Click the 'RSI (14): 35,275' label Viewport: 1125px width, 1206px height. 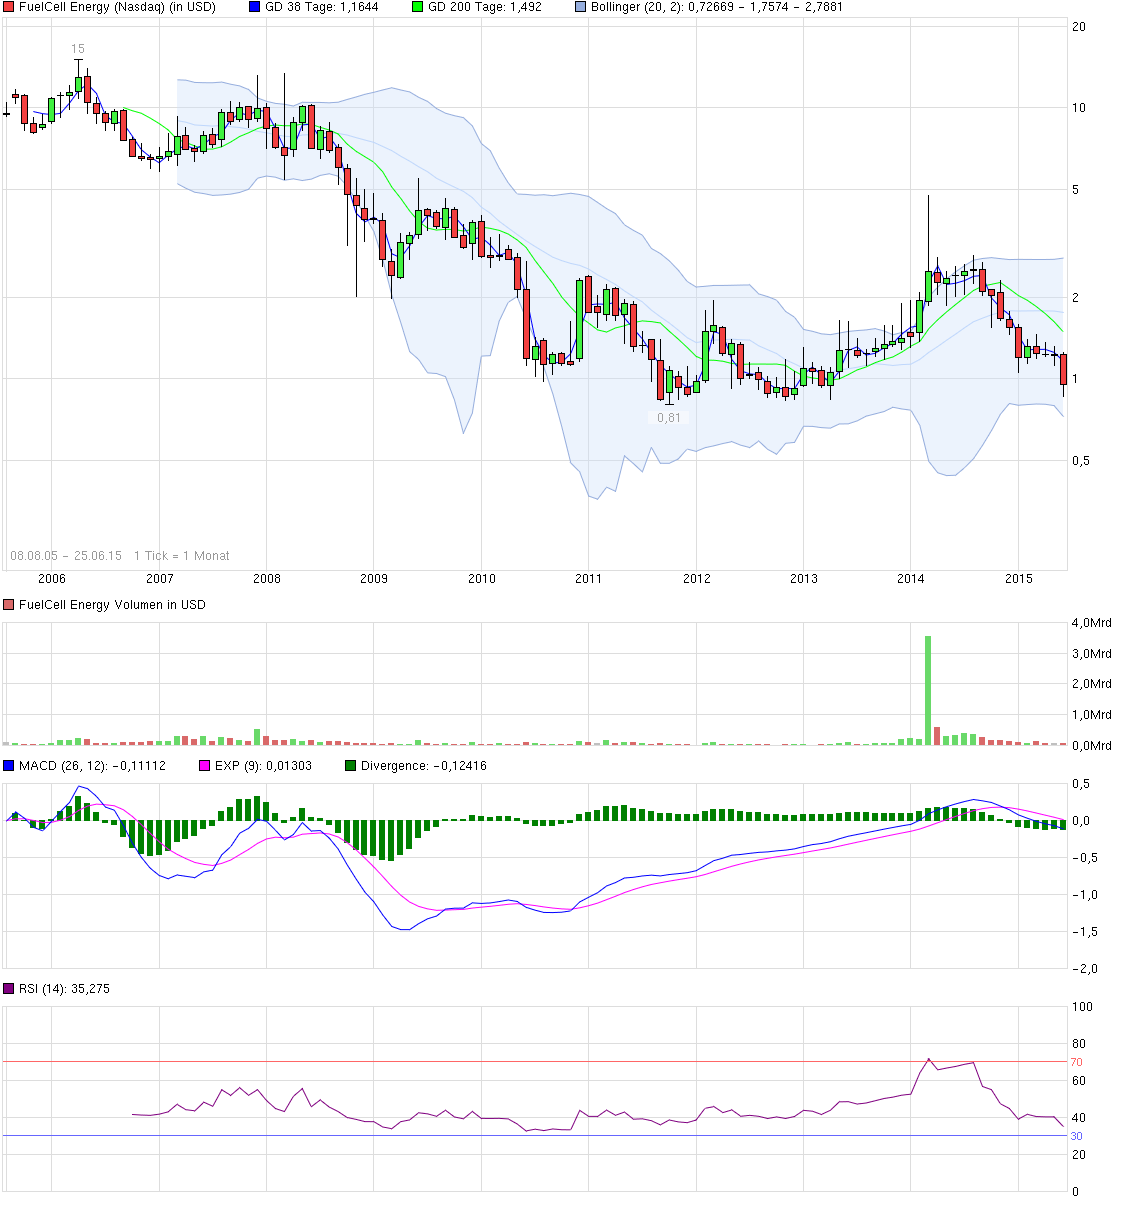(x=64, y=989)
